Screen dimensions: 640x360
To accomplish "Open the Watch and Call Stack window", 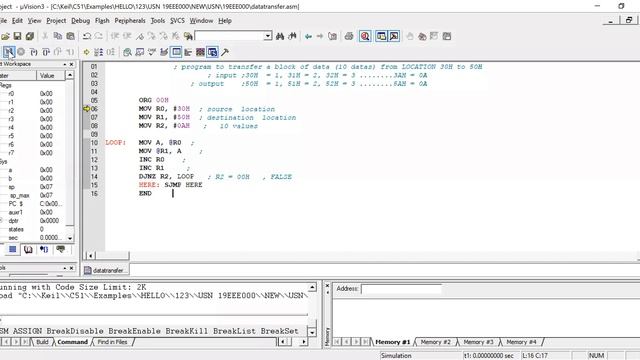I will pyautogui.click(x=140, y=52).
